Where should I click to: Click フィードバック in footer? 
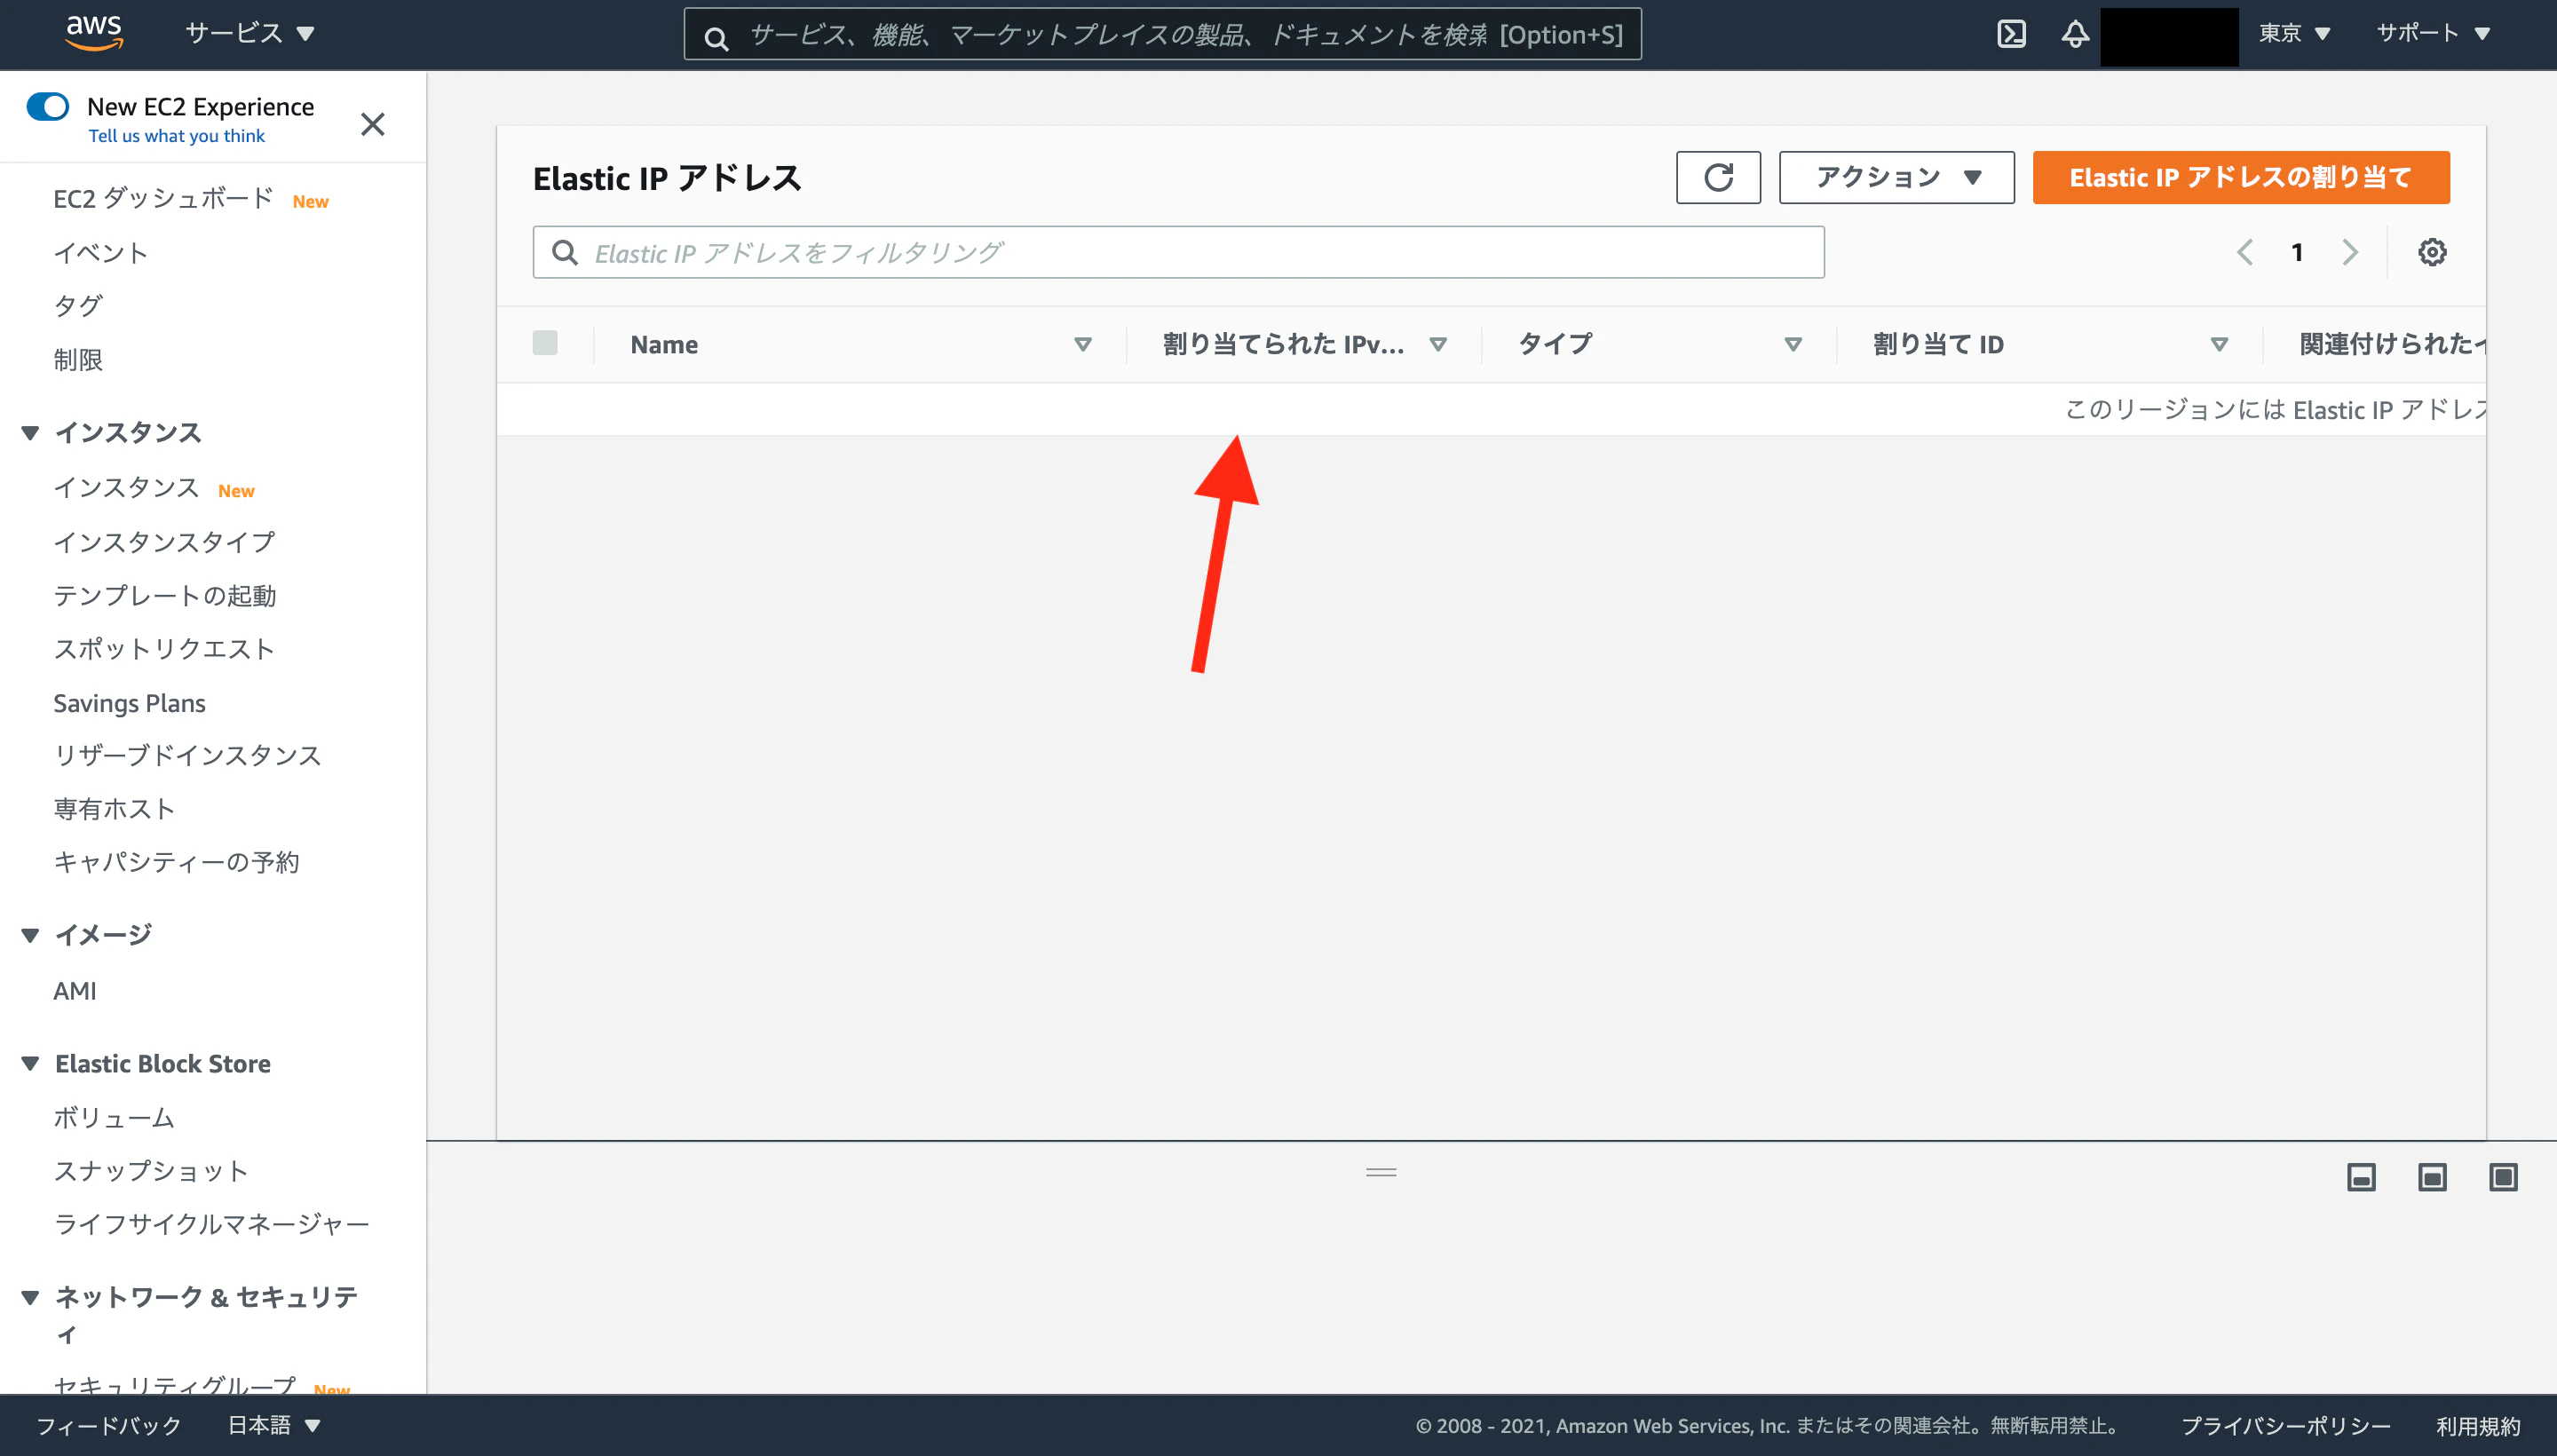click(x=109, y=1425)
